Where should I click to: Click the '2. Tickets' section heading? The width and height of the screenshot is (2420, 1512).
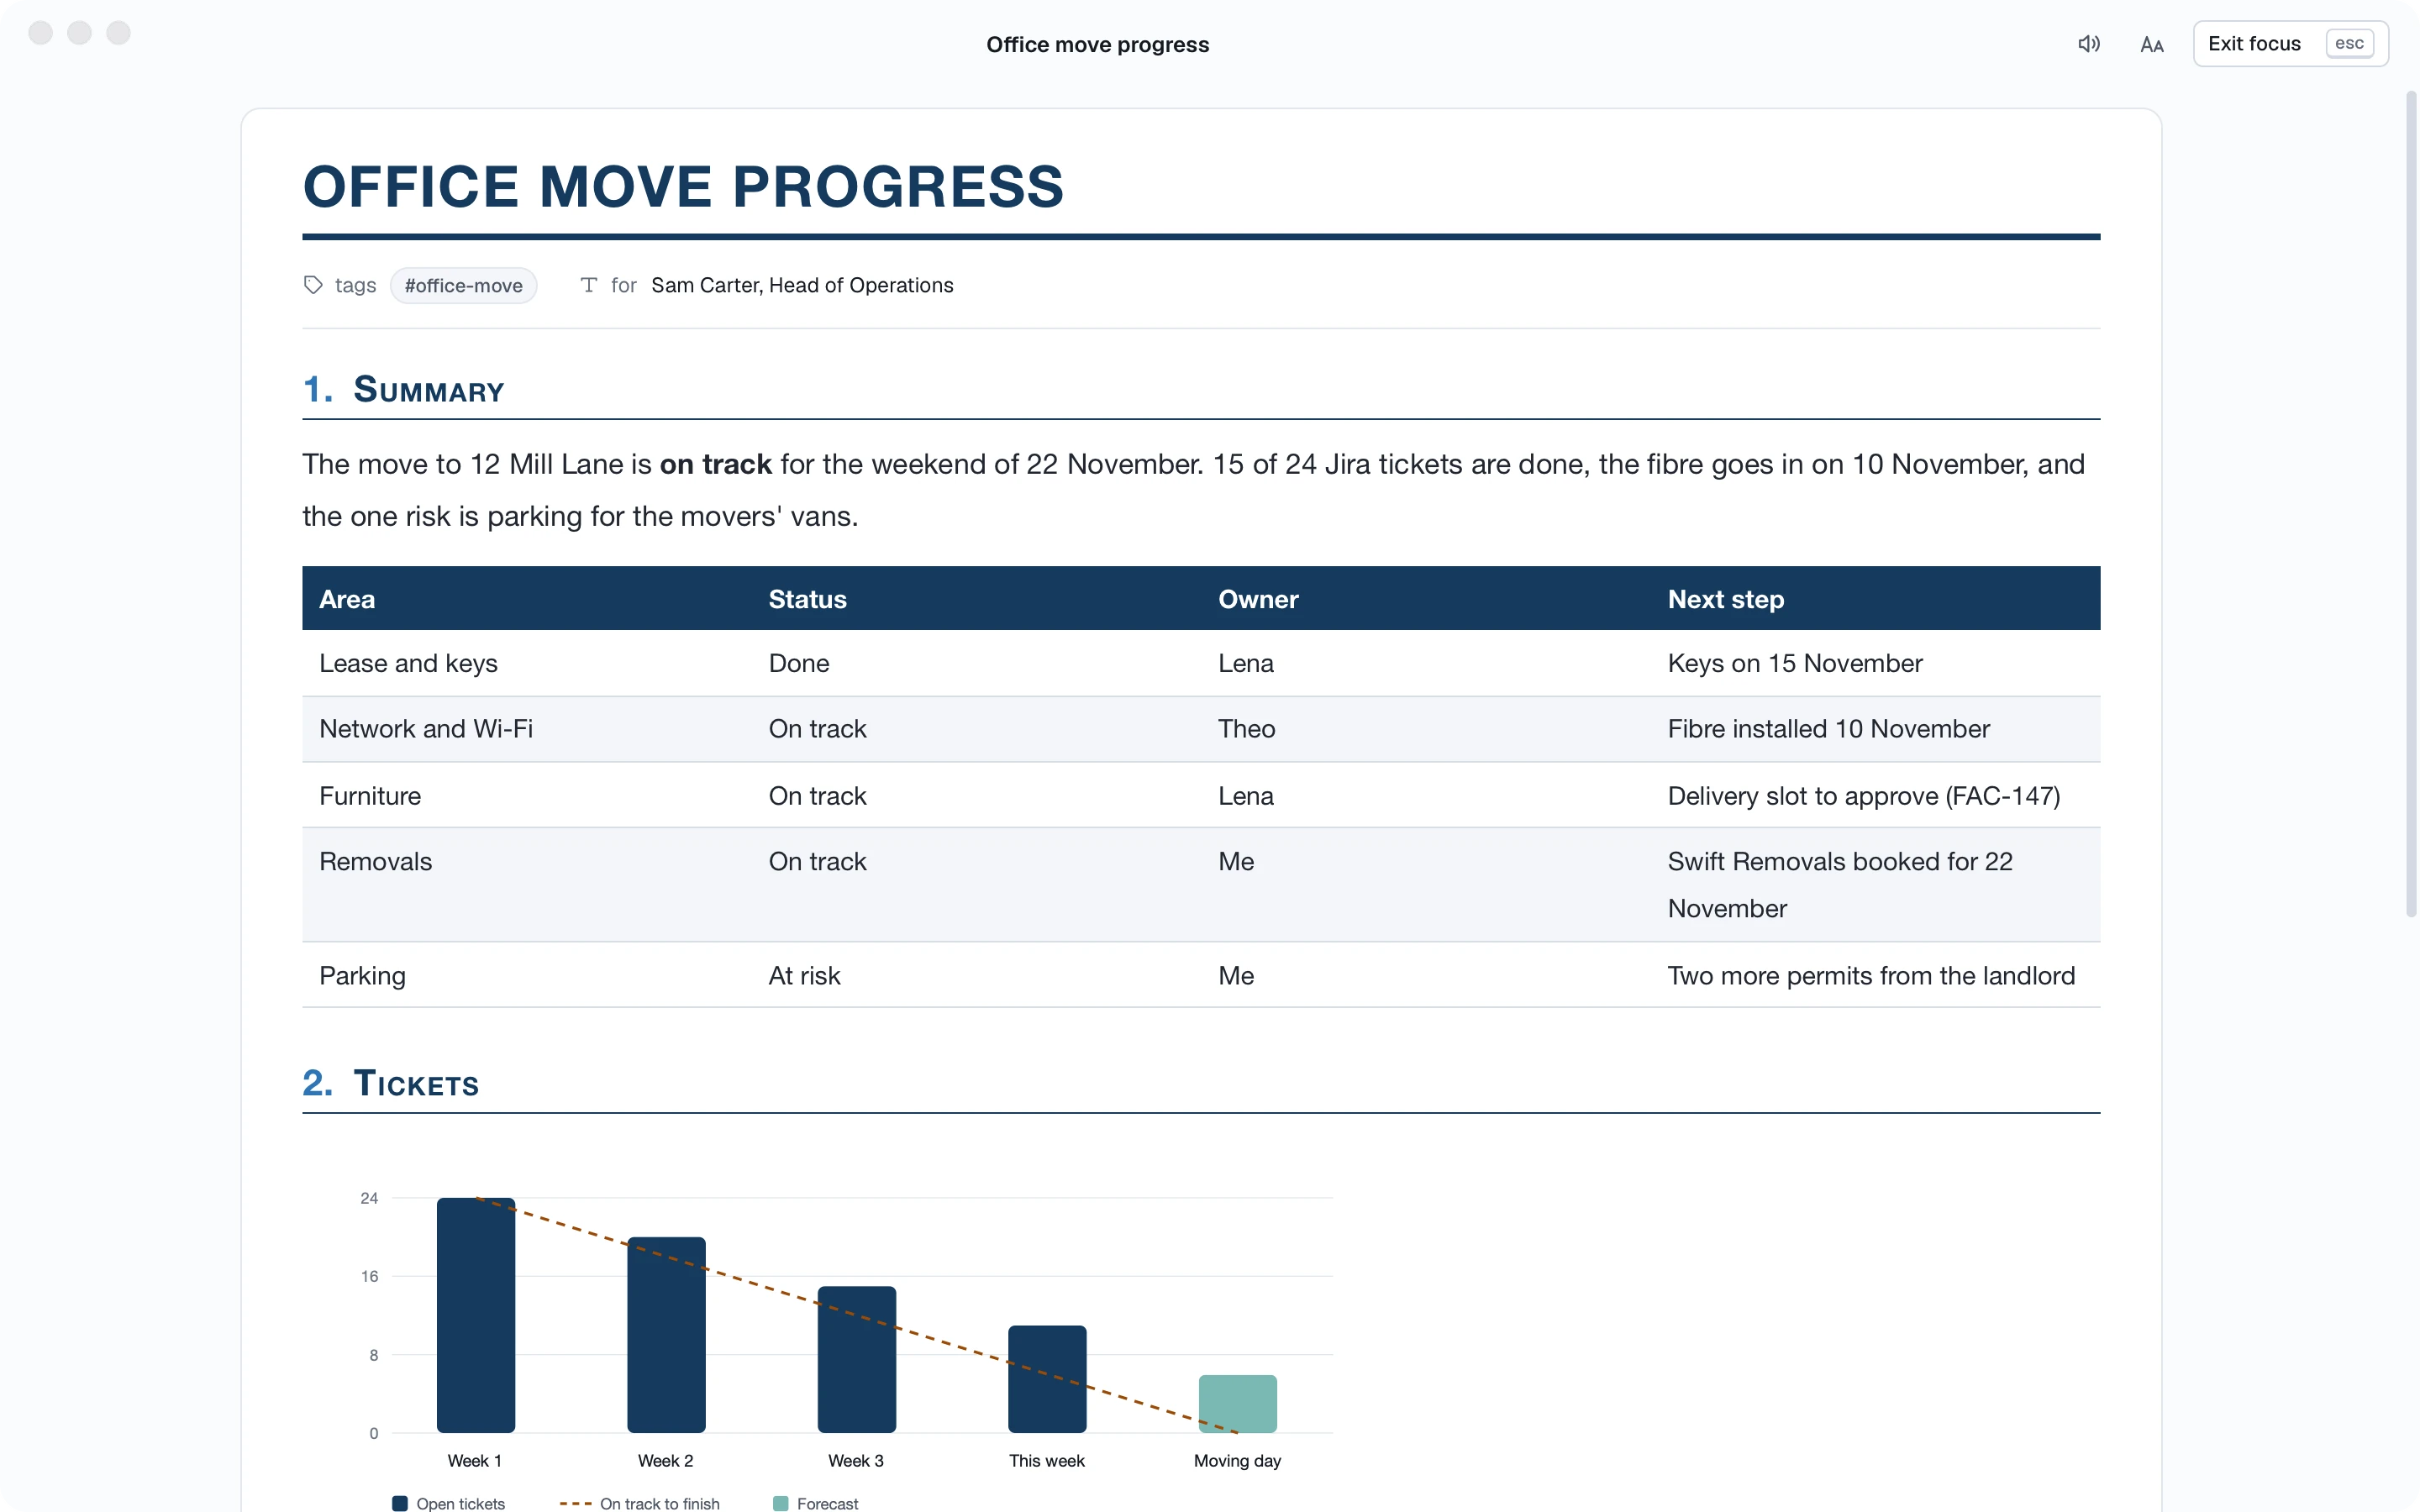[390, 1083]
